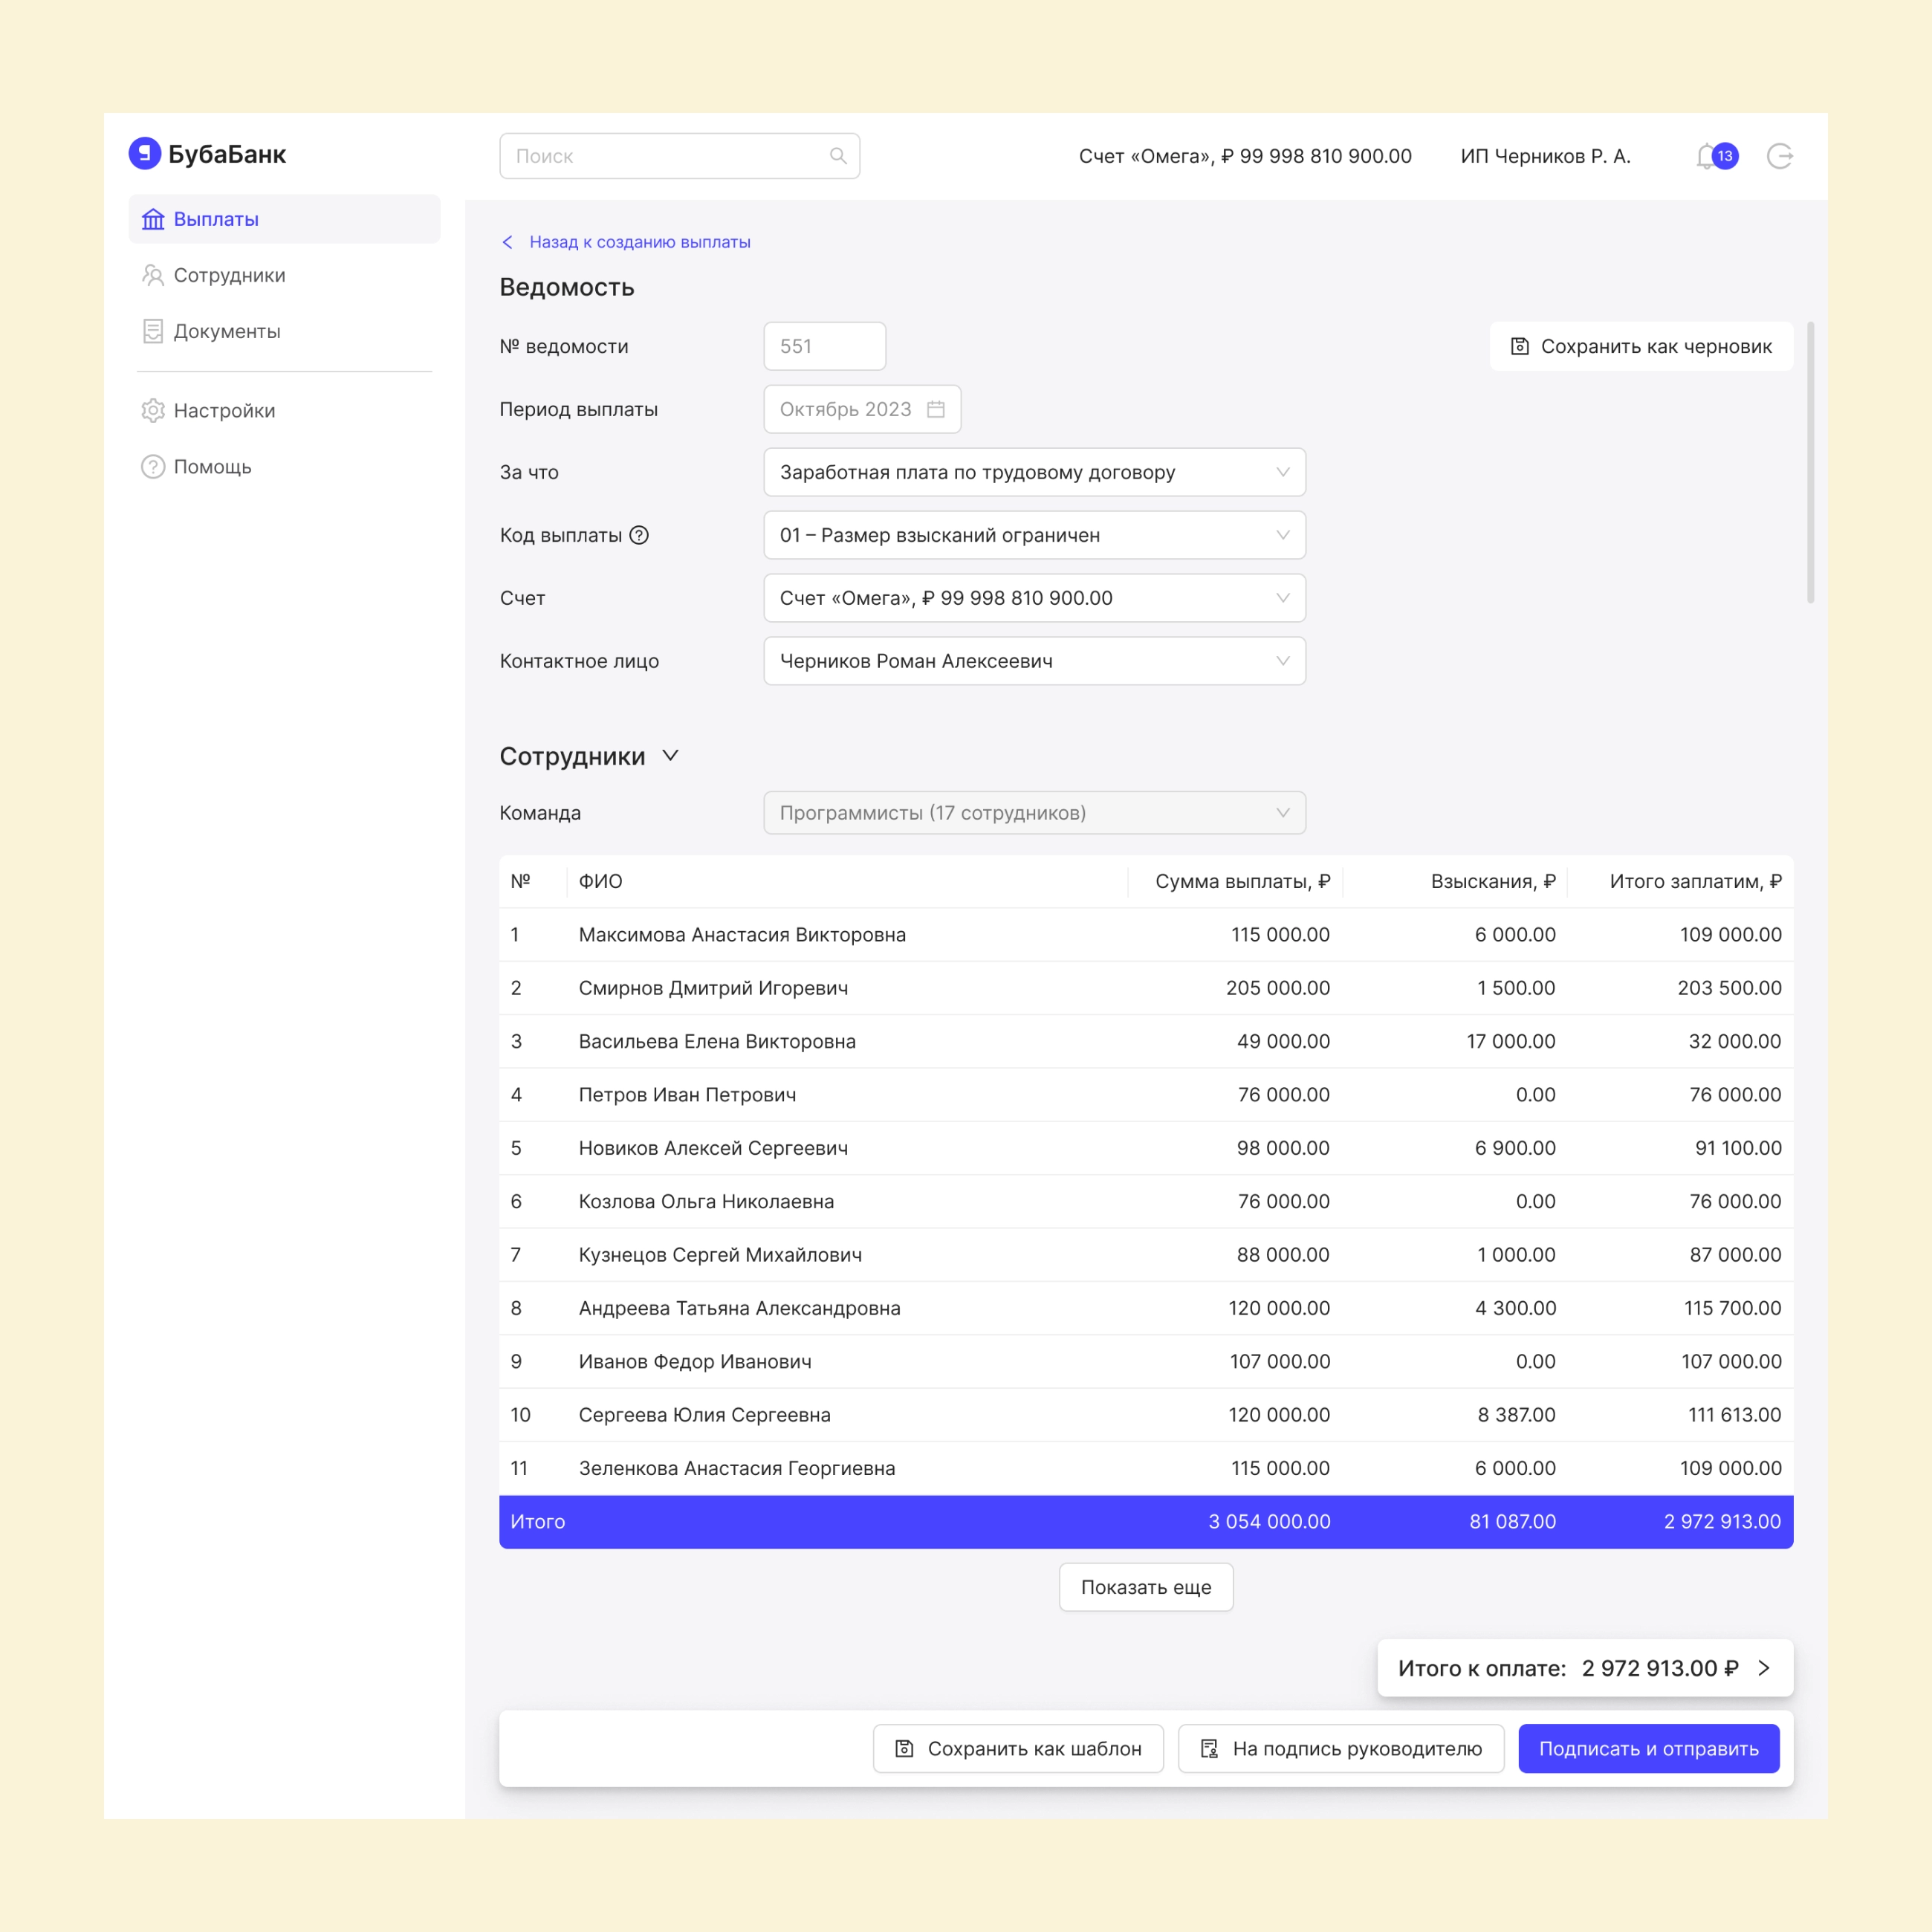Select row Зеленкова Анастасия Георгиевна
Screen dimensions: 1932x1932
[1146, 1468]
